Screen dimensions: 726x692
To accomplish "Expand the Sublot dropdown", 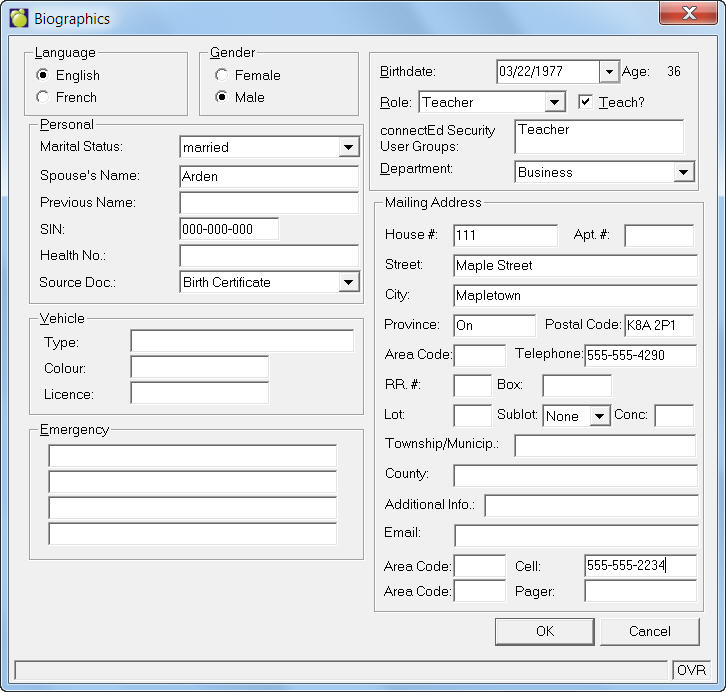I will point(599,416).
